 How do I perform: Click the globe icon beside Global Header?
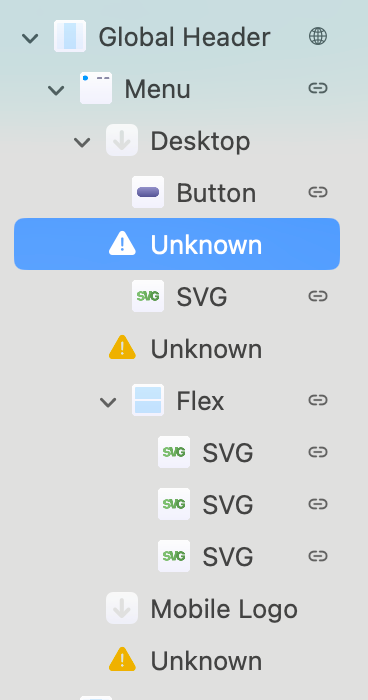318,36
